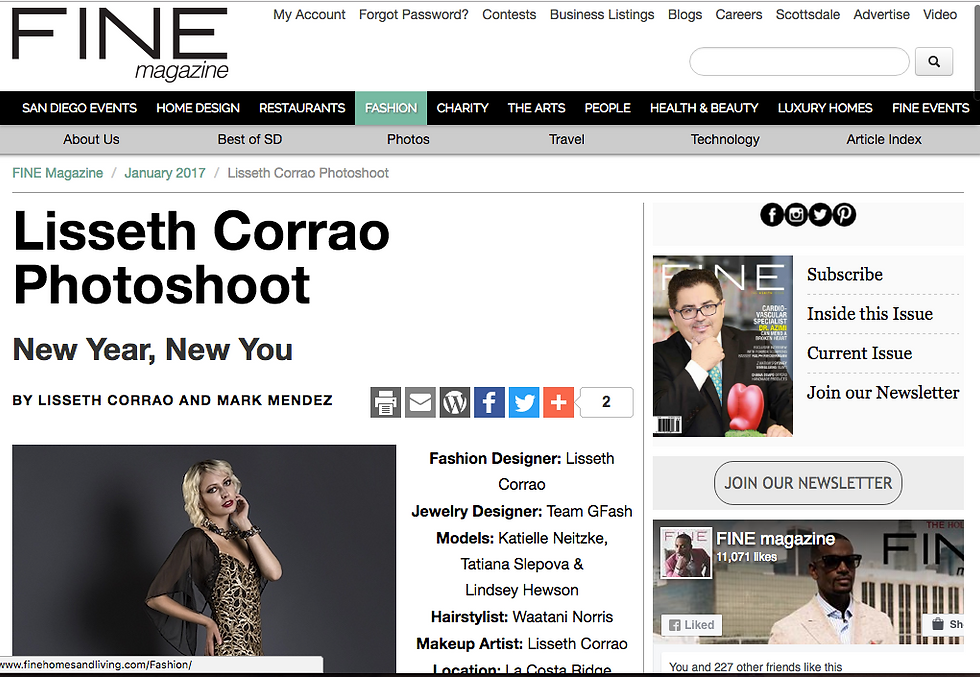
Task: Click the byline Lisseth Corrao and Mark Mendez
Action: tap(172, 400)
